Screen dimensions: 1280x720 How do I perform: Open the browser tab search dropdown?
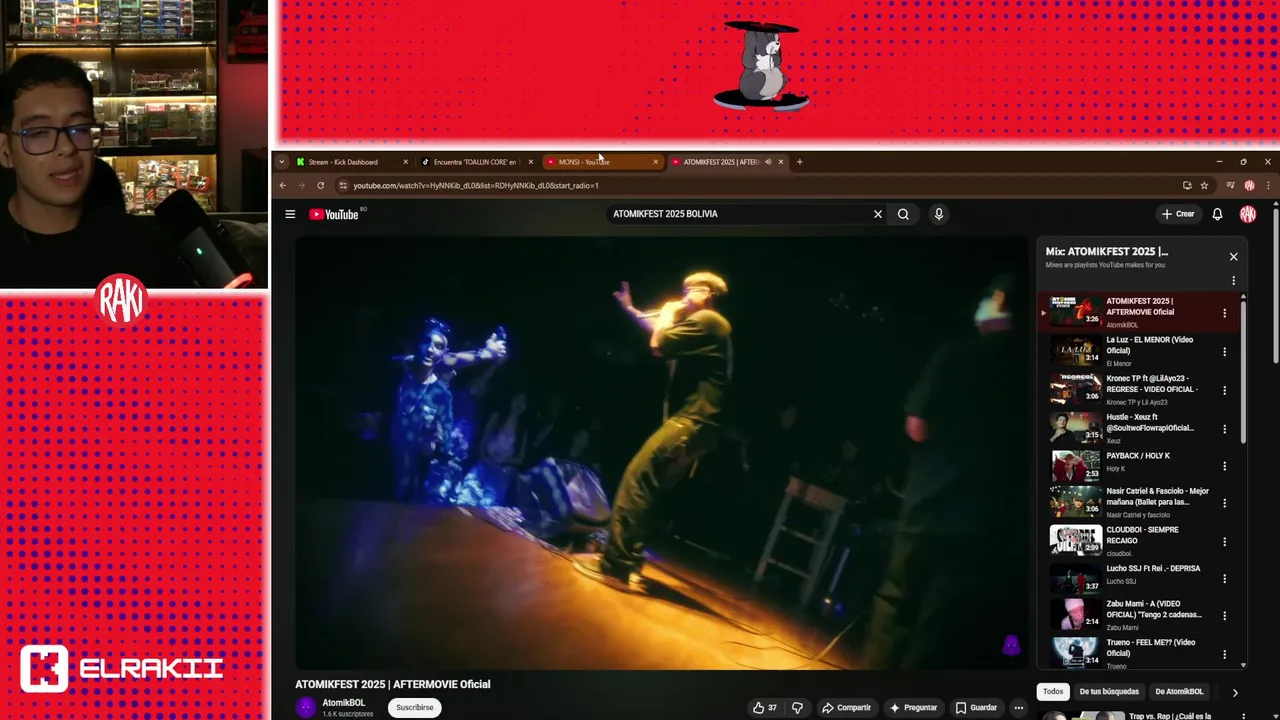(x=282, y=162)
